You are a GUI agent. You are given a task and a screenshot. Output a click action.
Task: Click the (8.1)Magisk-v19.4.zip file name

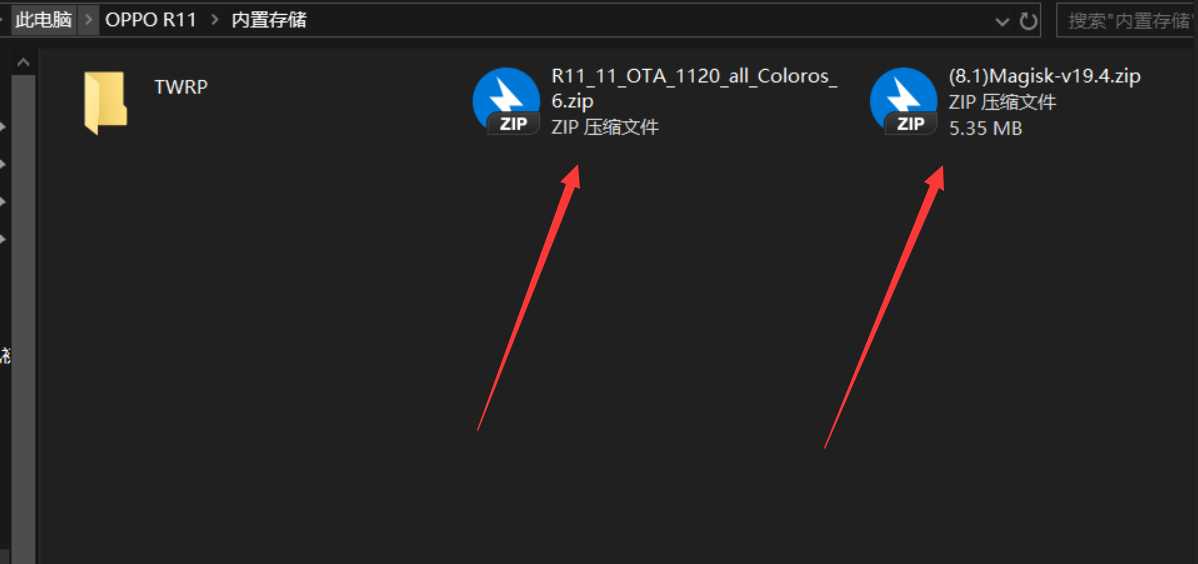coord(1044,76)
